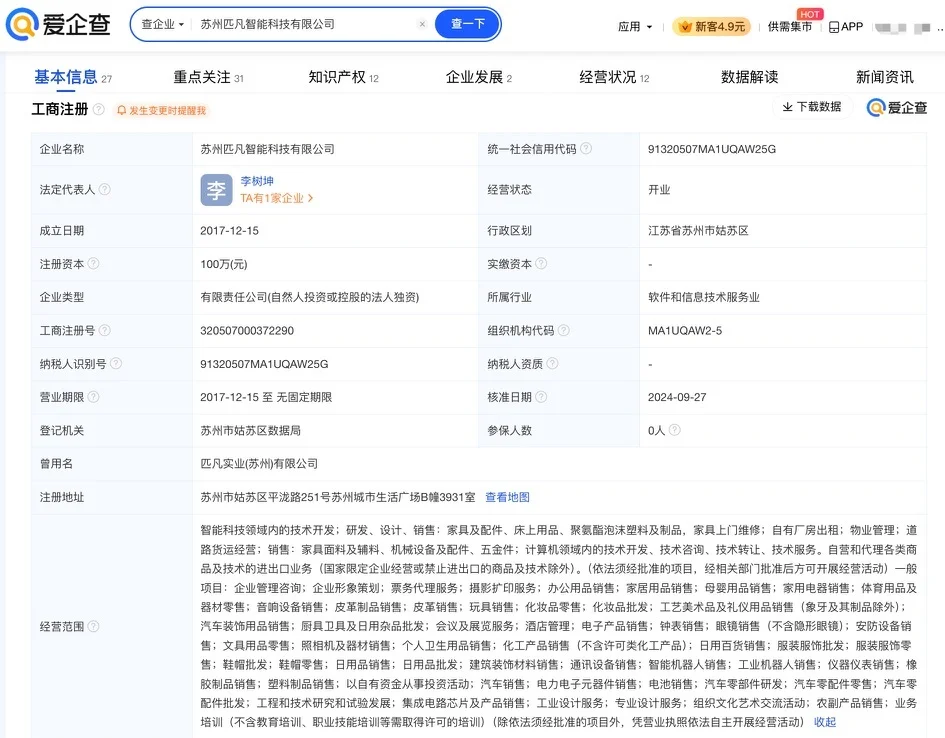The image size is (945, 738).
Task: Click help icon beside 实缴资本
Action: click(541, 263)
